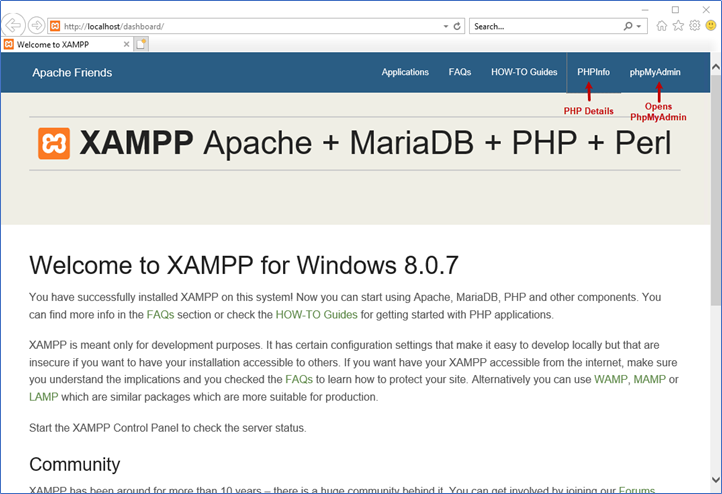The image size is (722, 494).
Task: Open the Home icon in browser toolbar
Action: (662, 26)
